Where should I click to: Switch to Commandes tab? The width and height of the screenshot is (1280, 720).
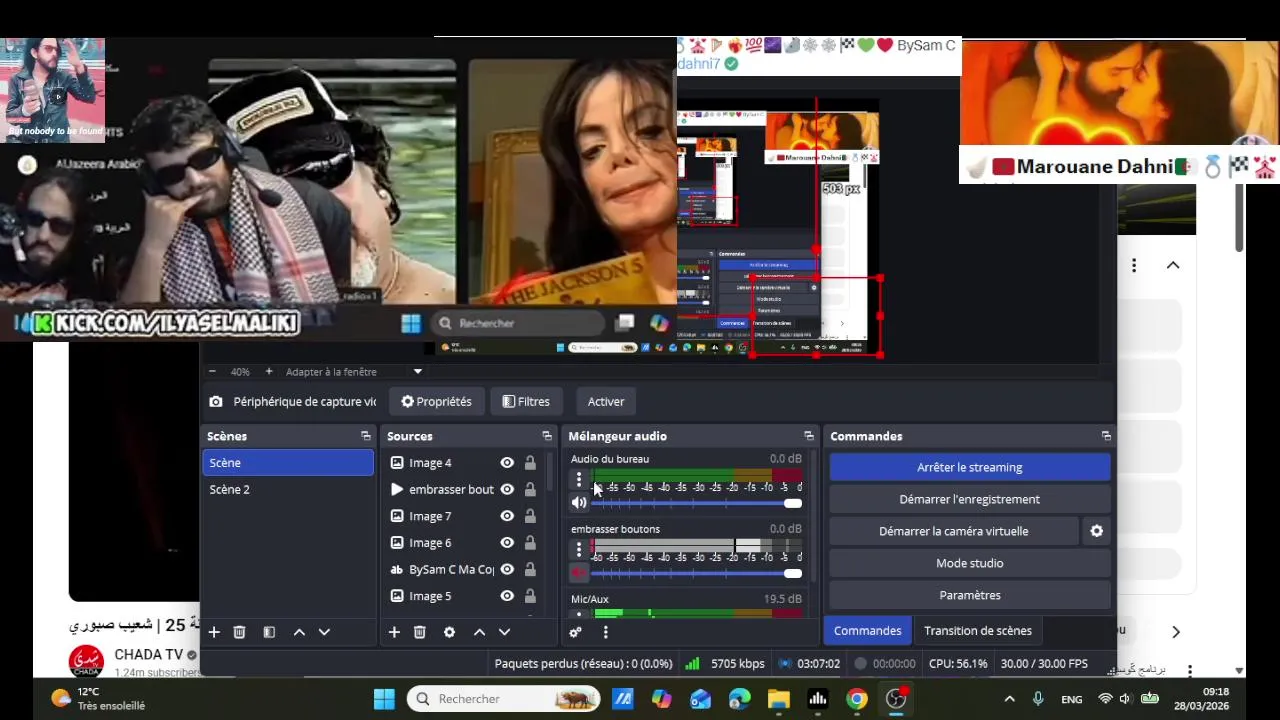point(867,630)
